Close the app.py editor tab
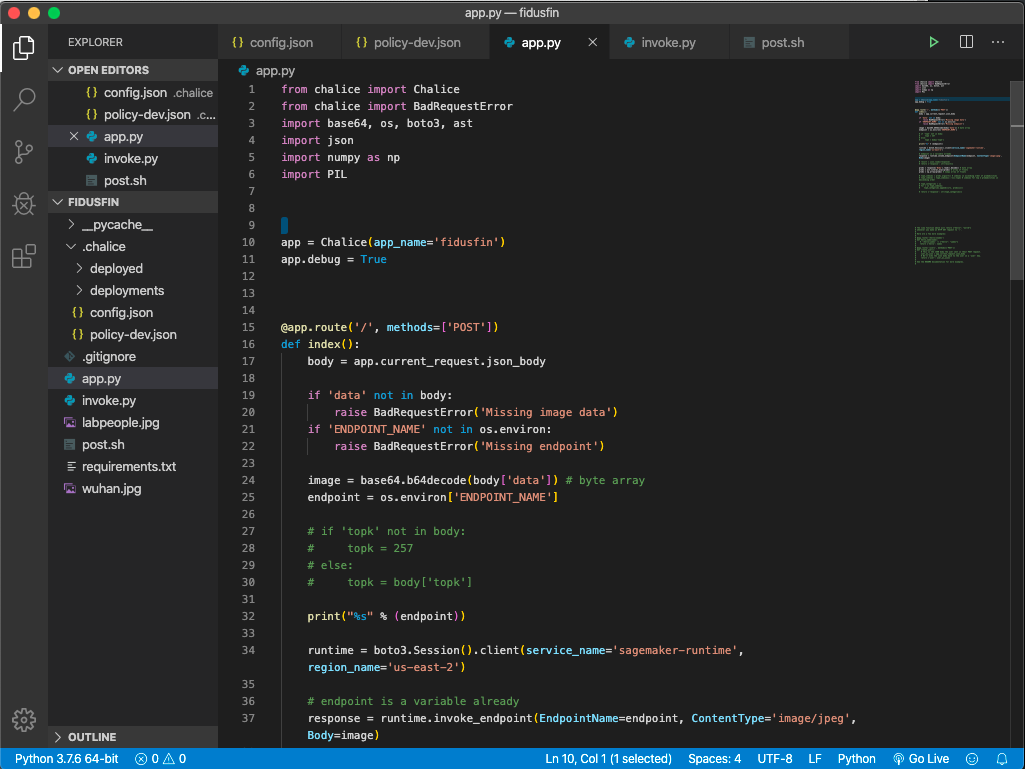Image resolution: width=1025 pixels, height=769 pixels. pyautogui.click(x=592, y=43)
